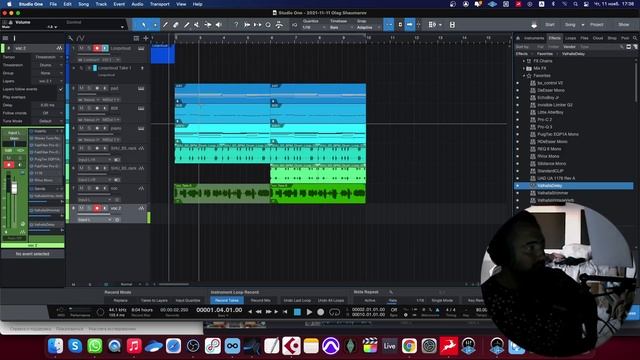
Task: Solo the pad track
Action: point(89,88)
